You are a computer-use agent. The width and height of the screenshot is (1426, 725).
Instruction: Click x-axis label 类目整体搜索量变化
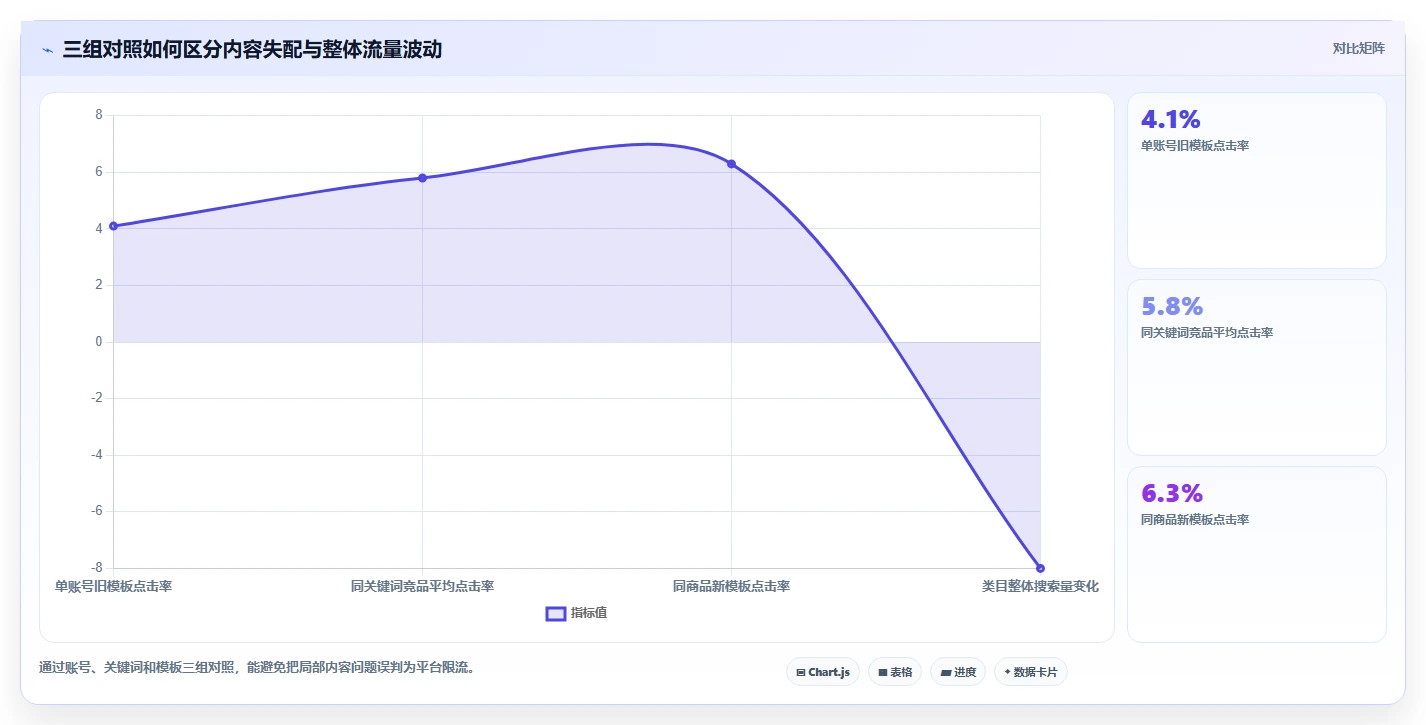(1040, 586)
